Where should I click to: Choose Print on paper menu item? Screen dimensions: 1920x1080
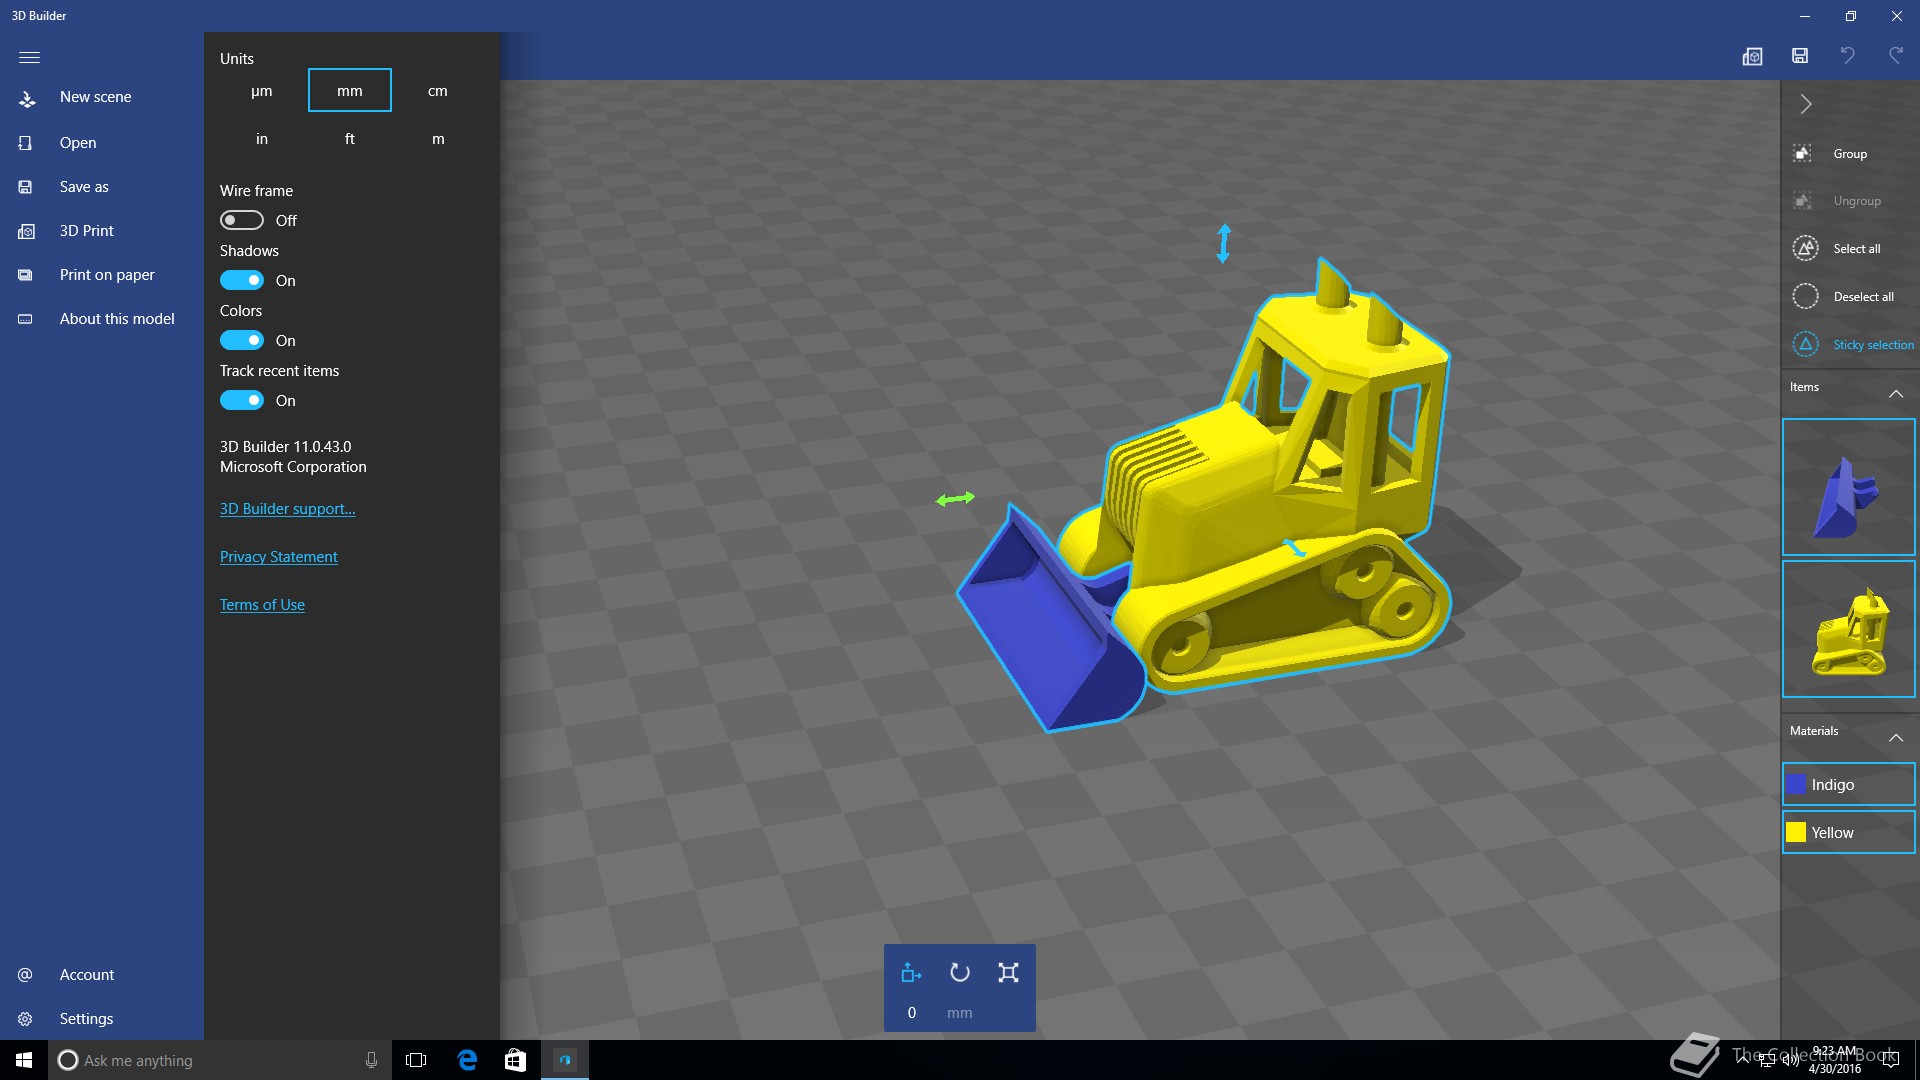107,275
